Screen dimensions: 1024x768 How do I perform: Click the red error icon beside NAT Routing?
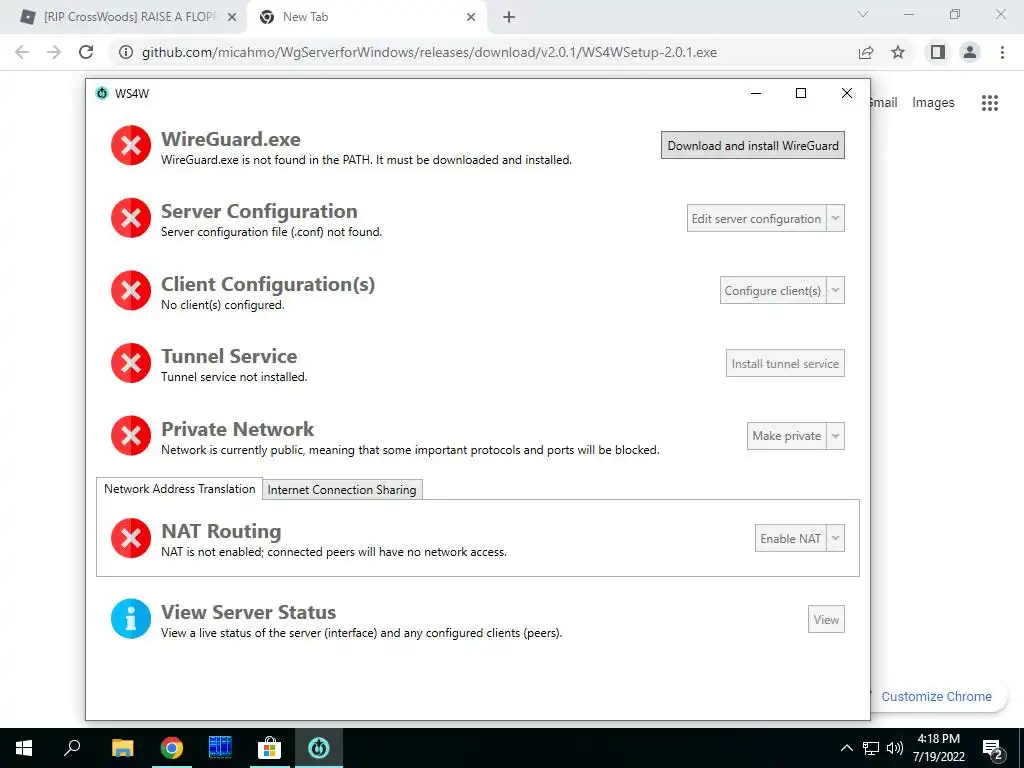pos(131,538)
